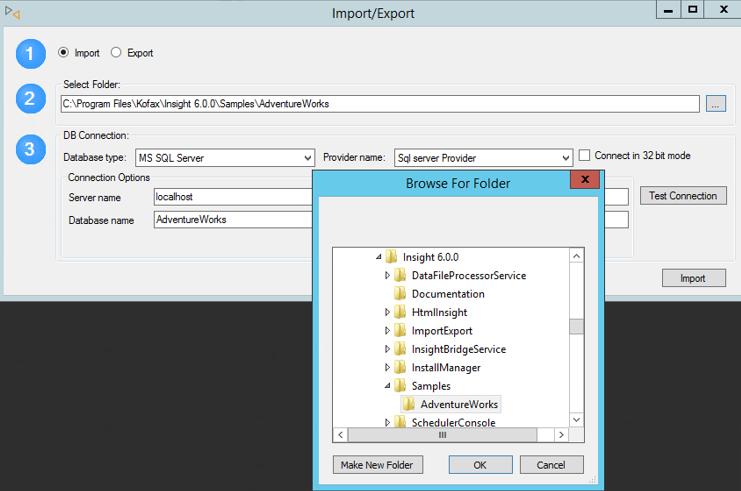This screenshot has height=491, width=741.
Task: Maximize the Import/Export window
Action: (692, 10)
